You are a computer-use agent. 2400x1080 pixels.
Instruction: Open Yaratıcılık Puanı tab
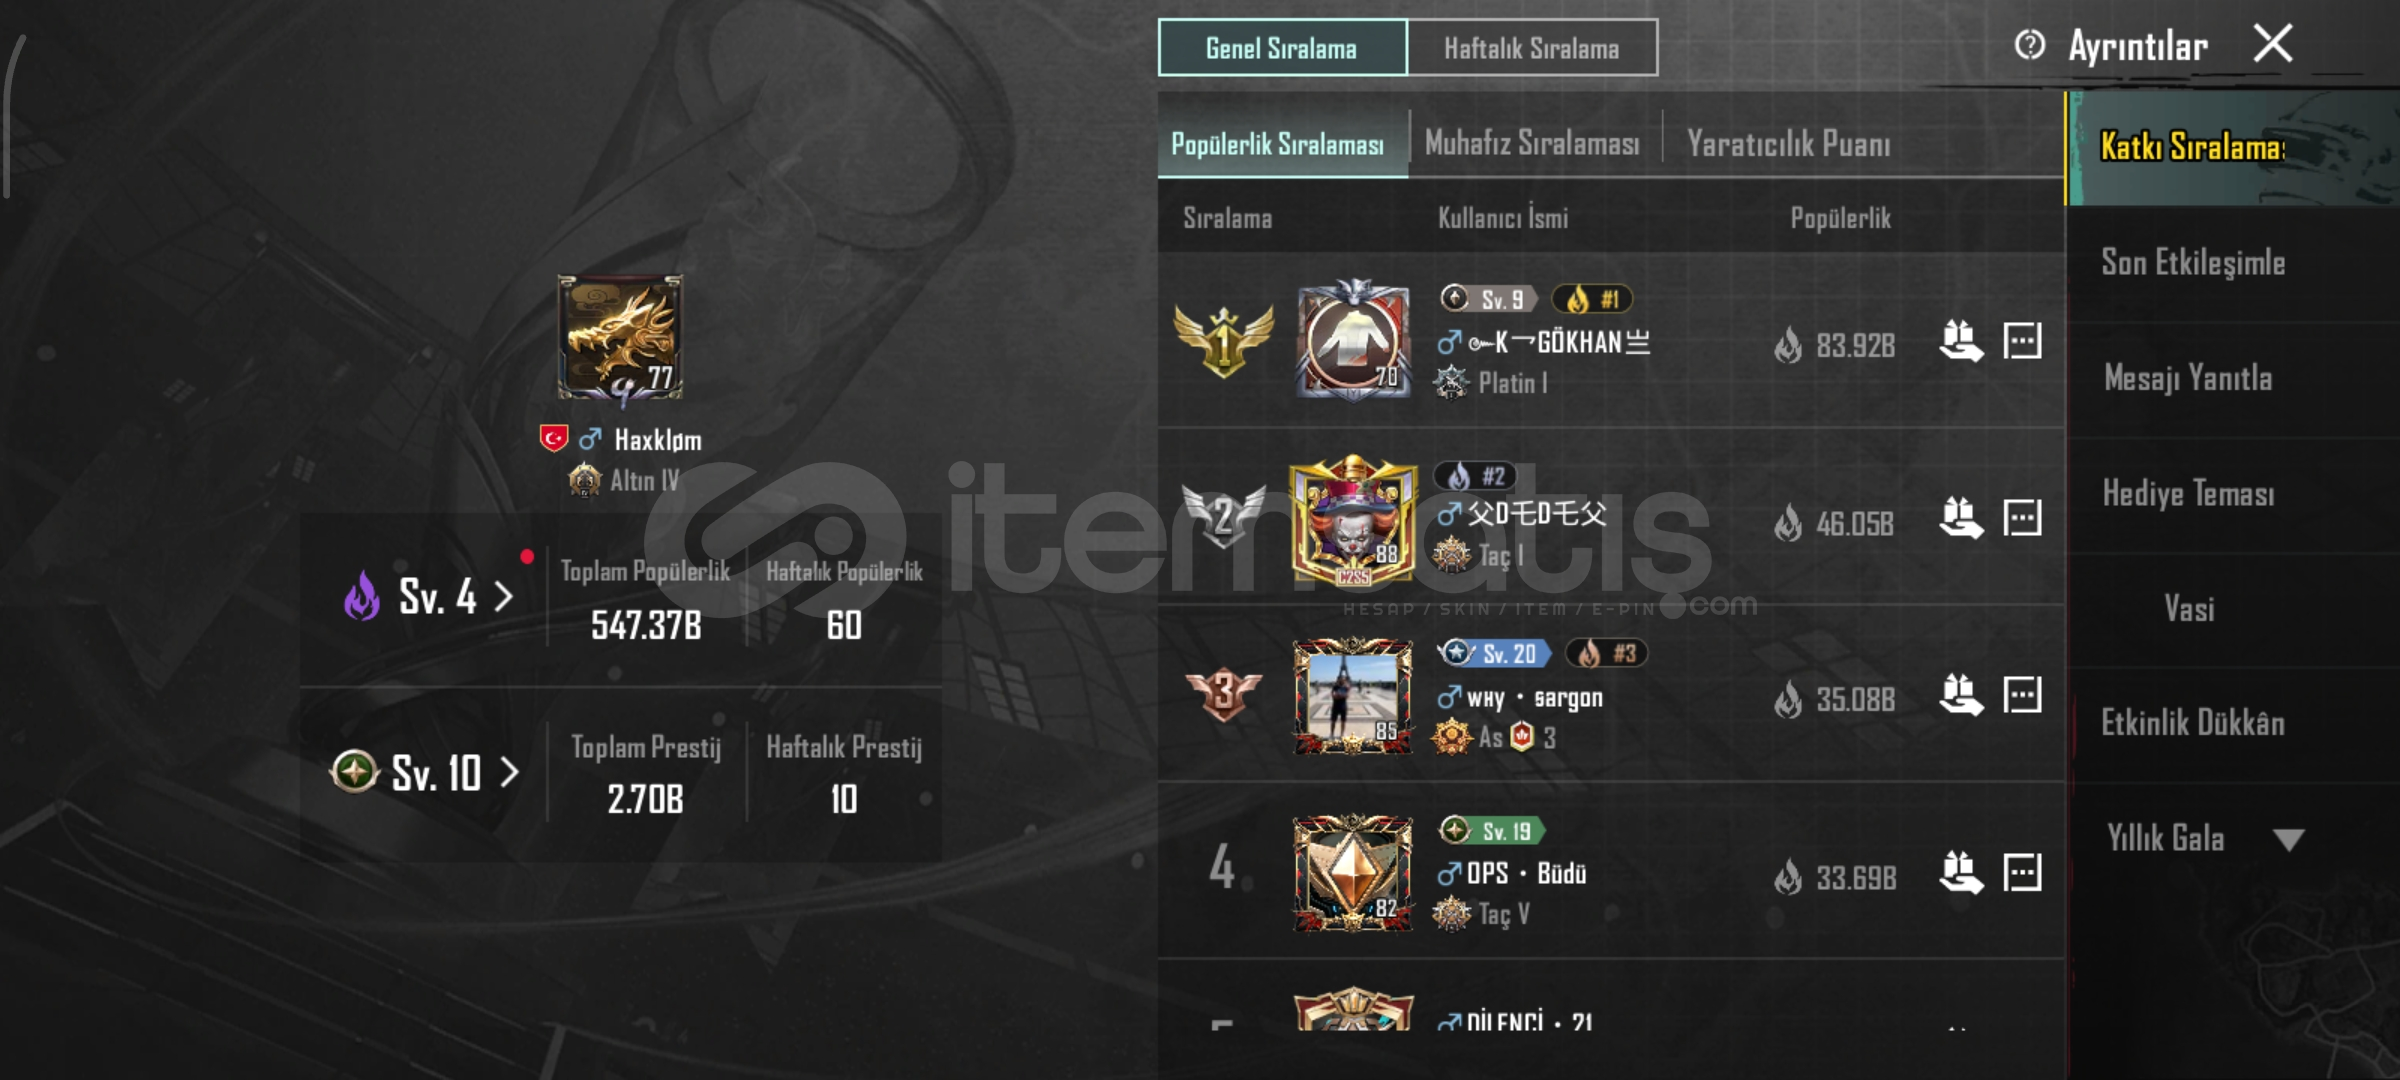pyautogui.click(x=1789, y=144)
